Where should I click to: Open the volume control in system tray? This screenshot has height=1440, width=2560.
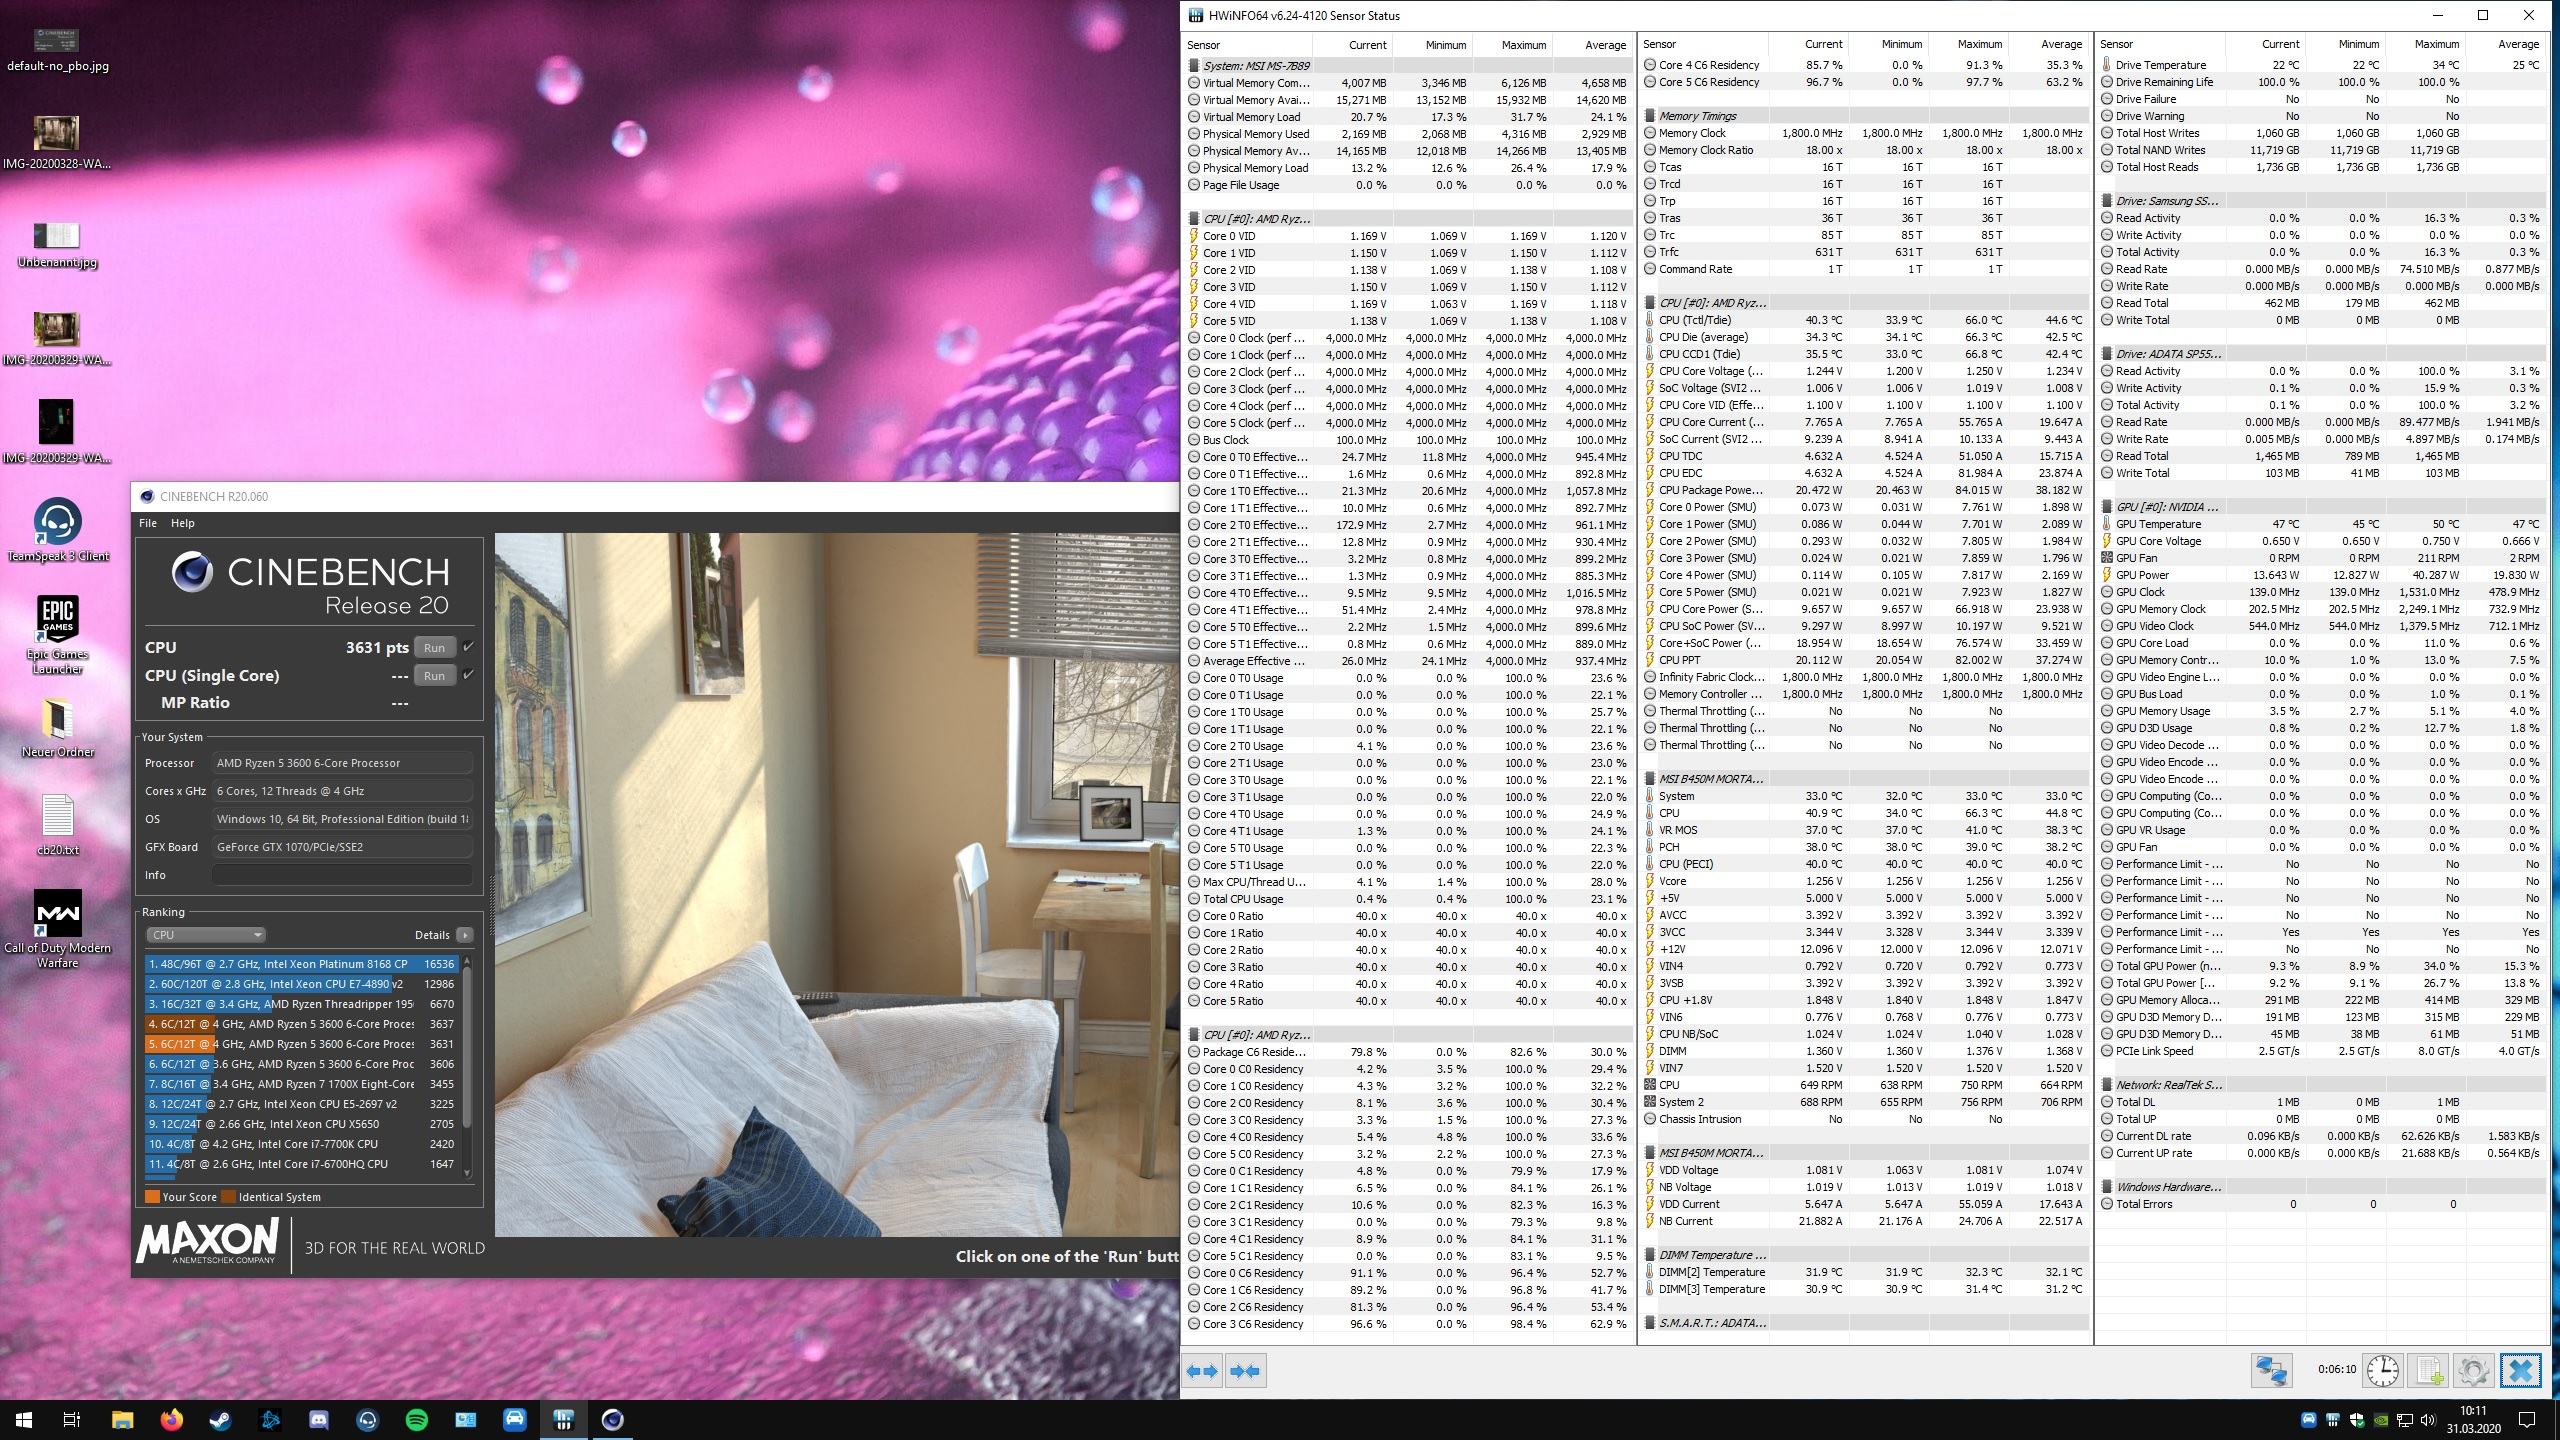coord(2426,1419)
